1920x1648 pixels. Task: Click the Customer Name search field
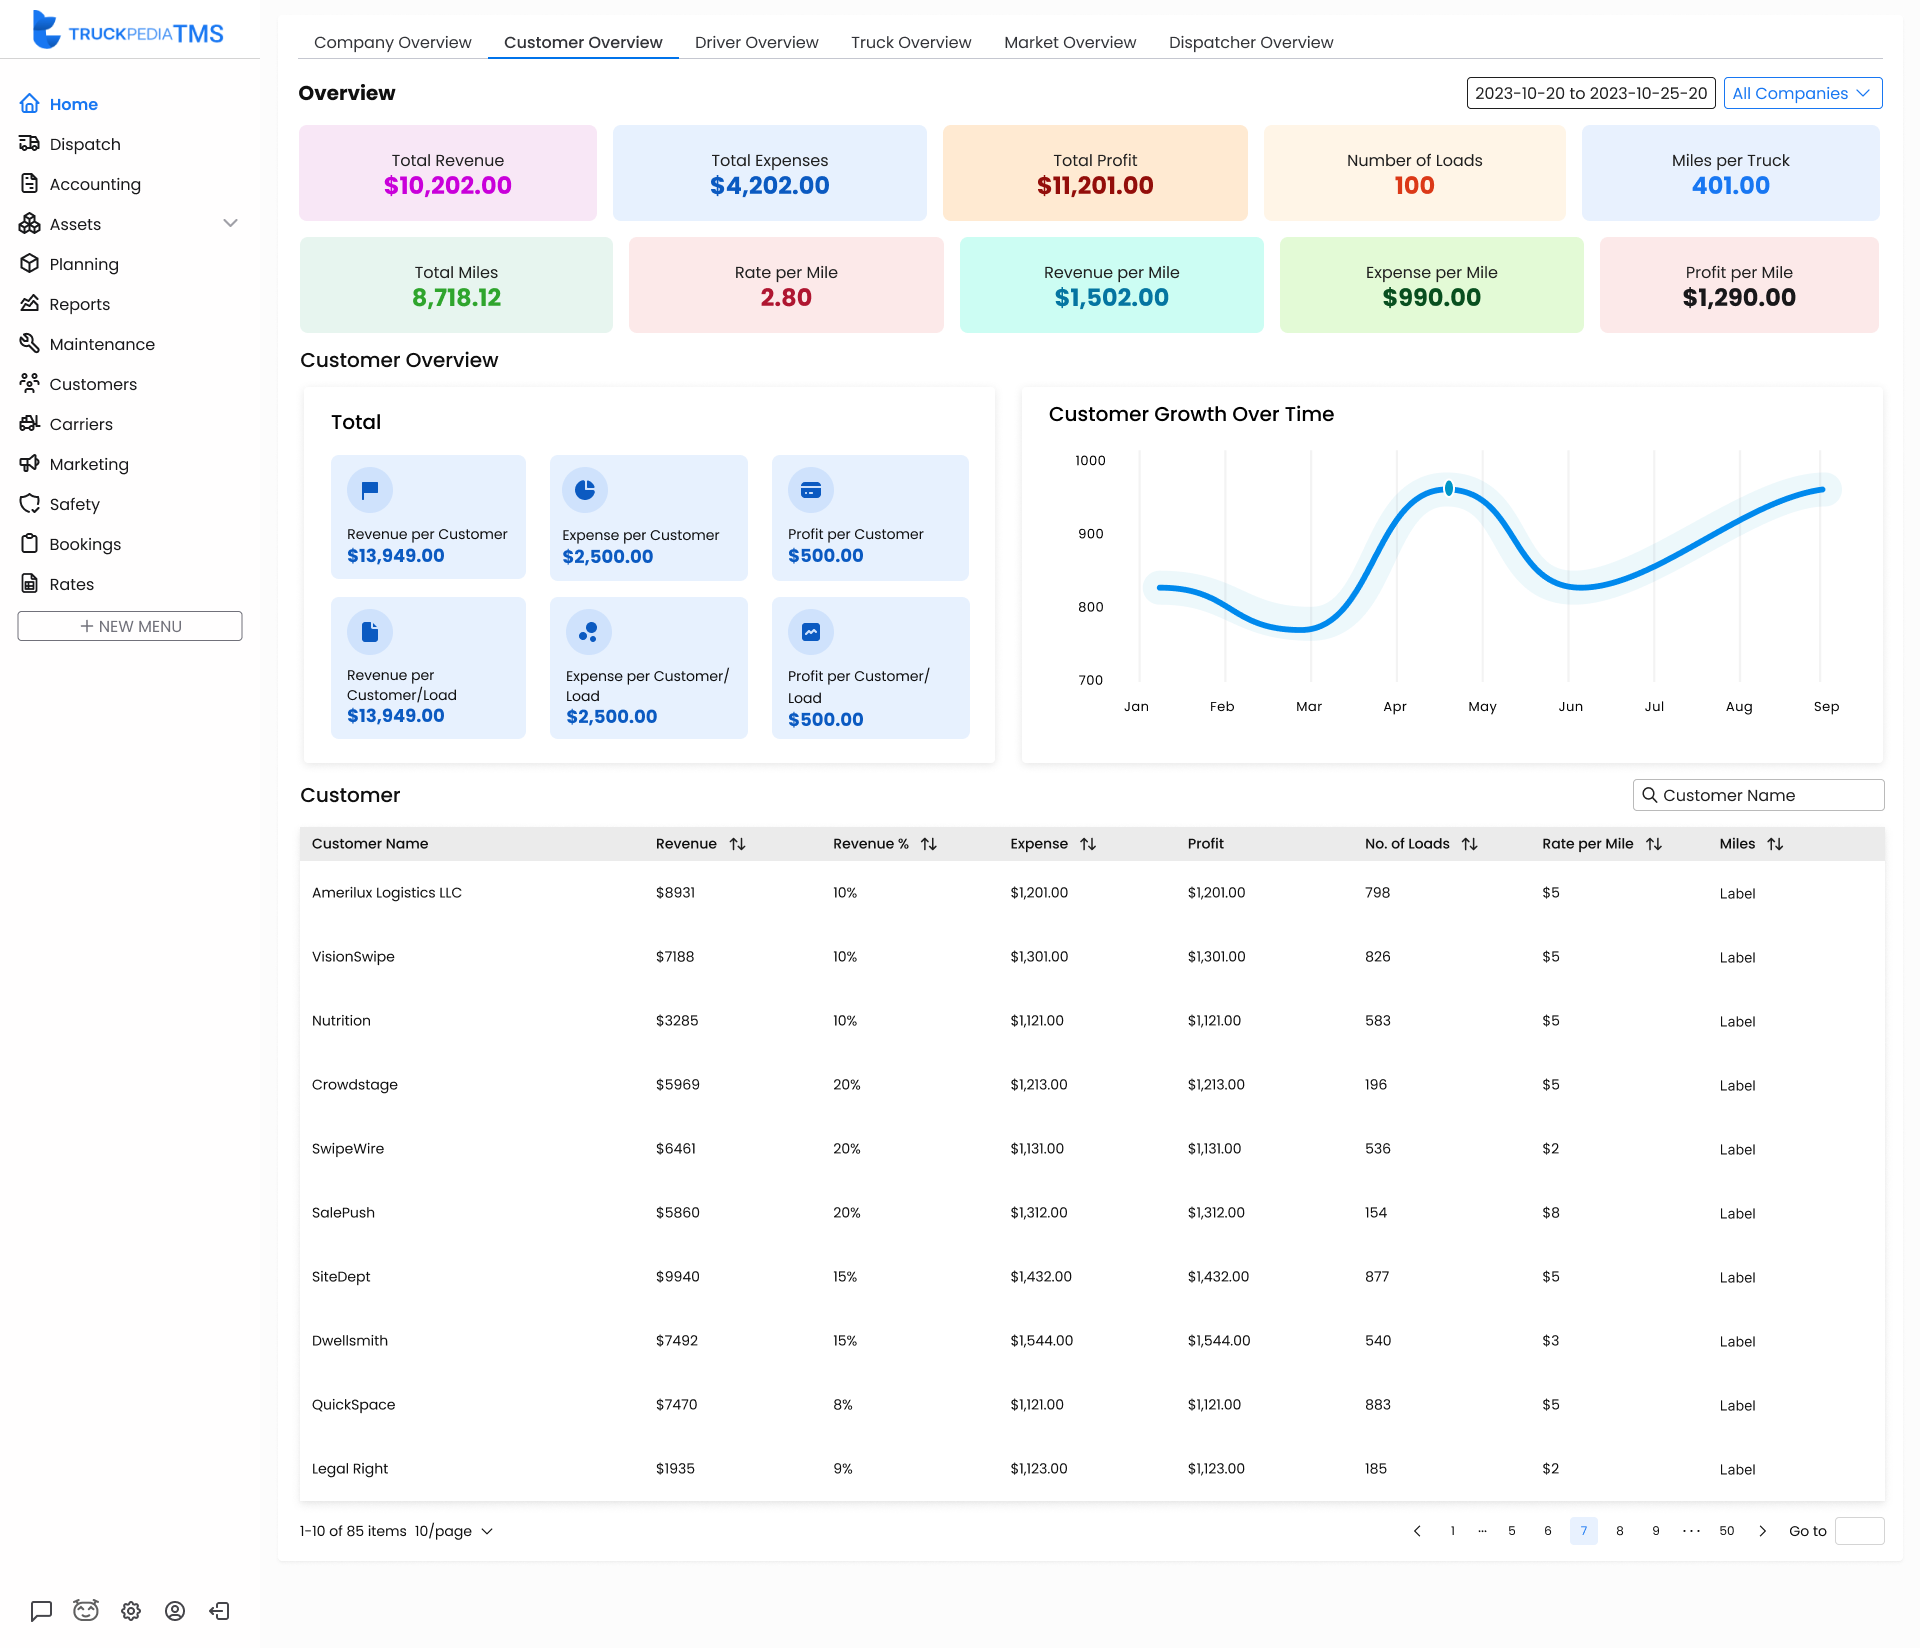(1759, 795)
